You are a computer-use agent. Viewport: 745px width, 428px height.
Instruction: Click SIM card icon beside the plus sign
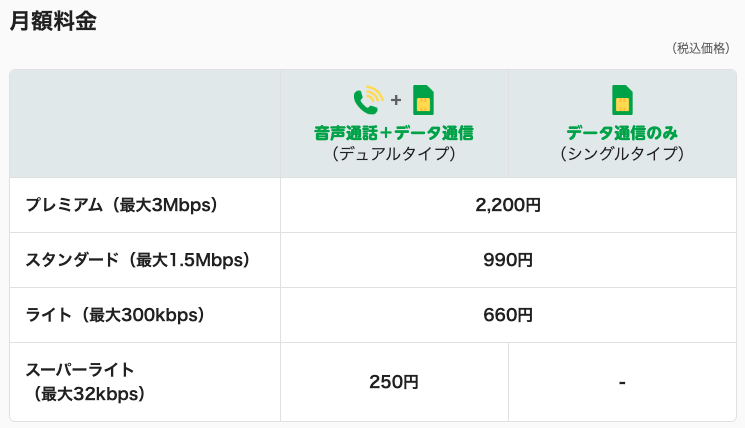tap(423, 100)
